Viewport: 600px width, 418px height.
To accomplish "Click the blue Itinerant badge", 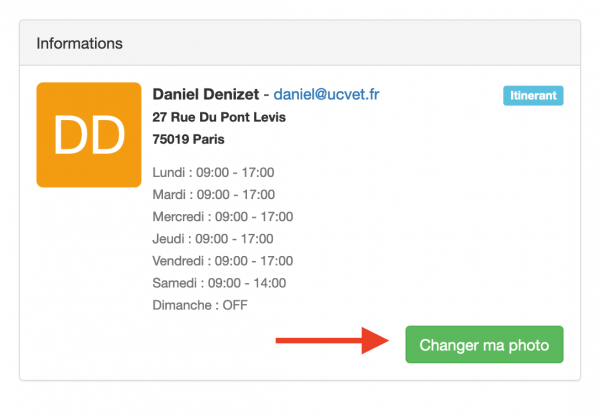I will [533, 96].
